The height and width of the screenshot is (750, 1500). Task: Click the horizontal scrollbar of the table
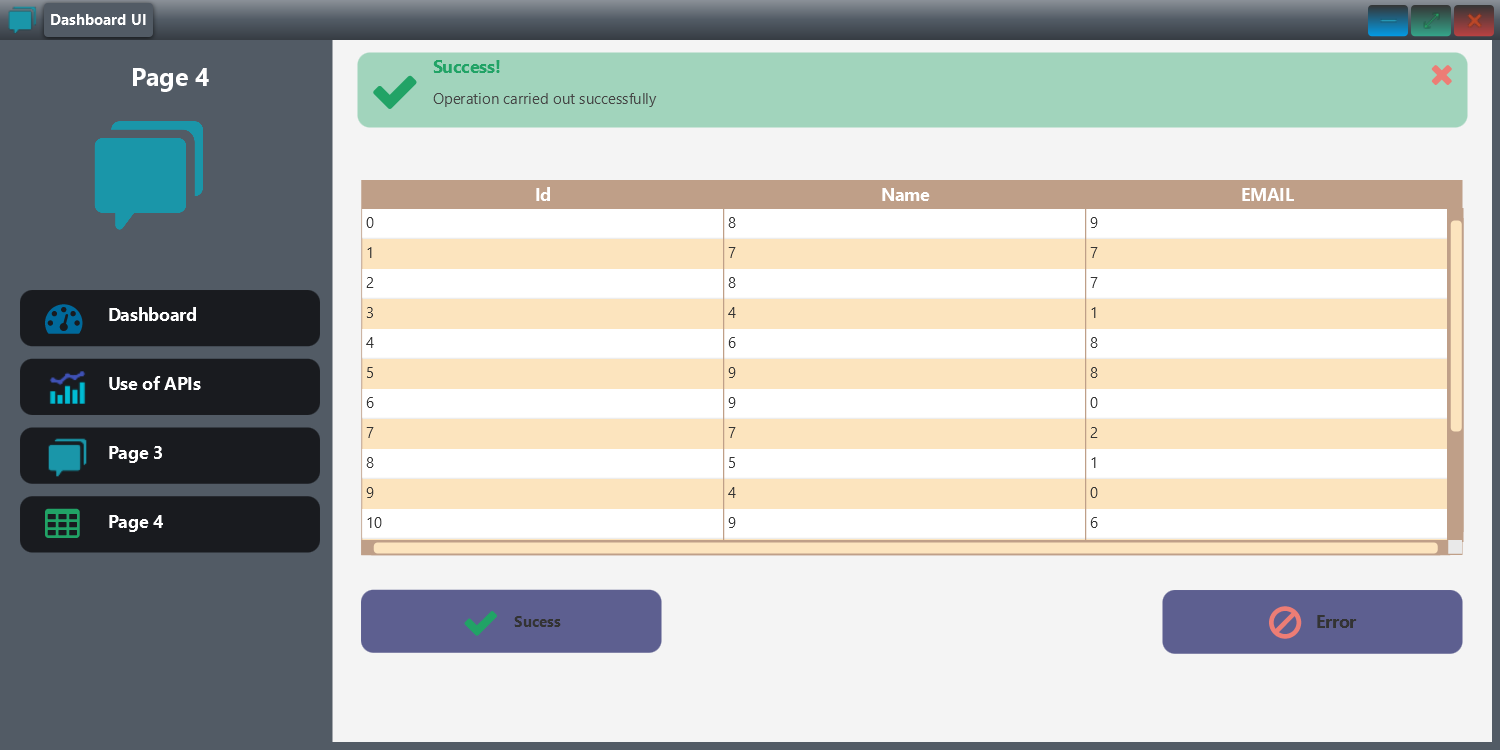coord(905,548)
